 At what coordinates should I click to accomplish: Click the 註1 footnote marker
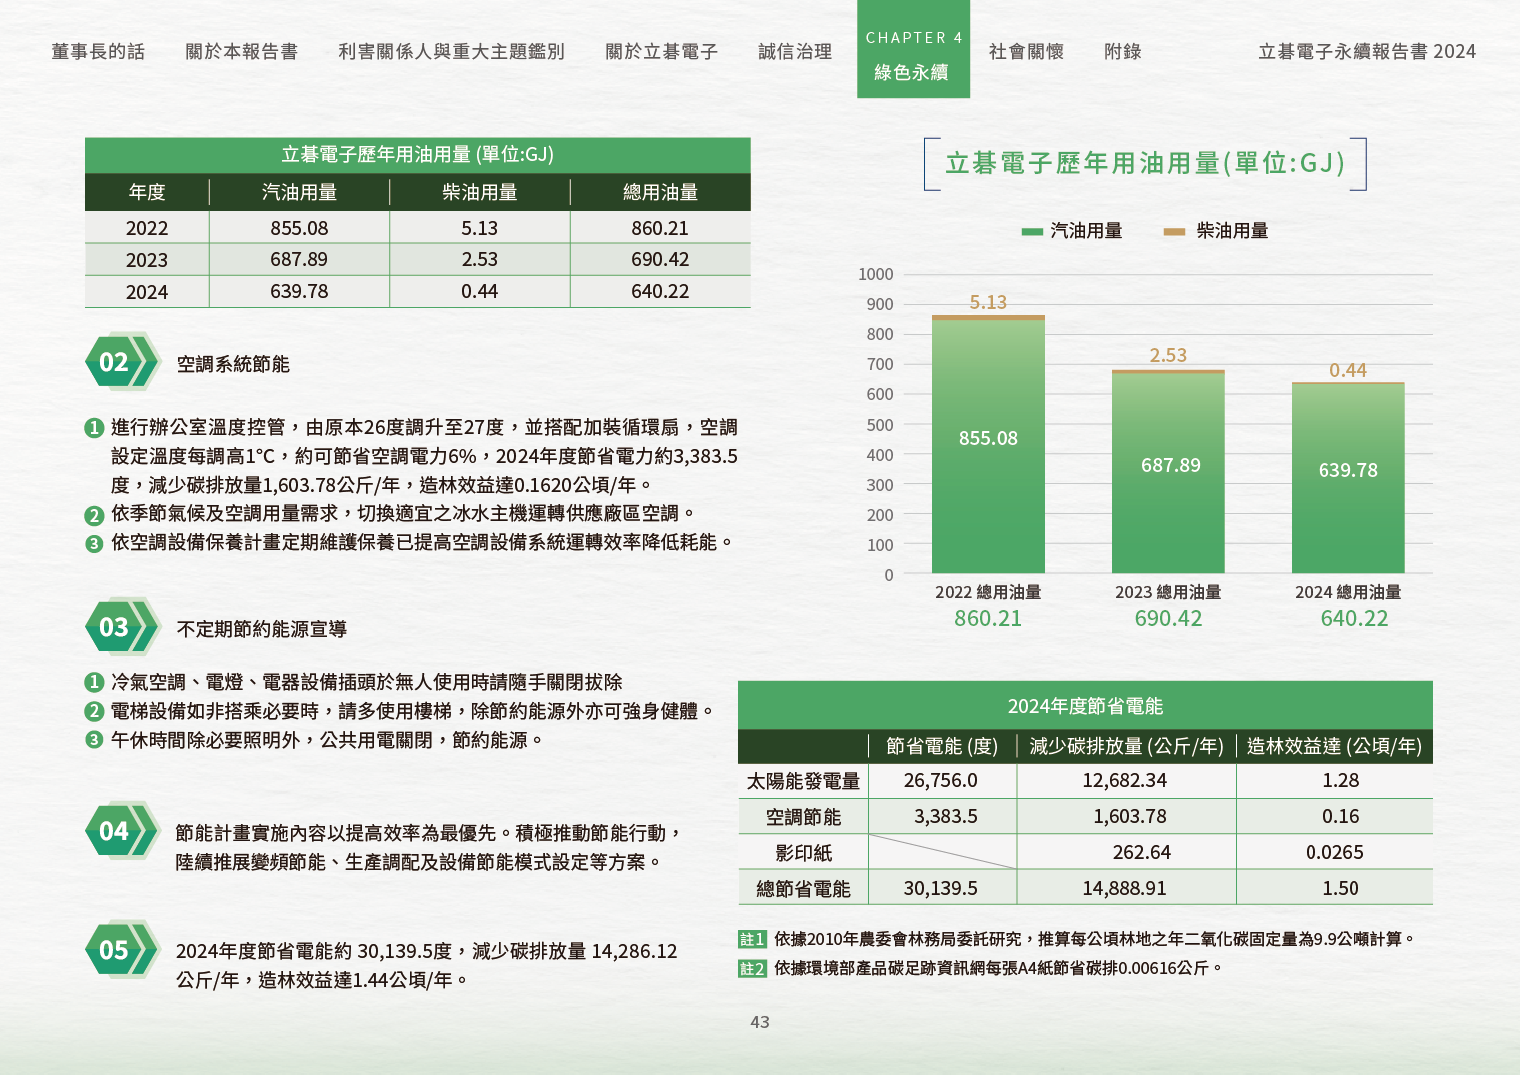pyautogui.click(x=752, y=939)
